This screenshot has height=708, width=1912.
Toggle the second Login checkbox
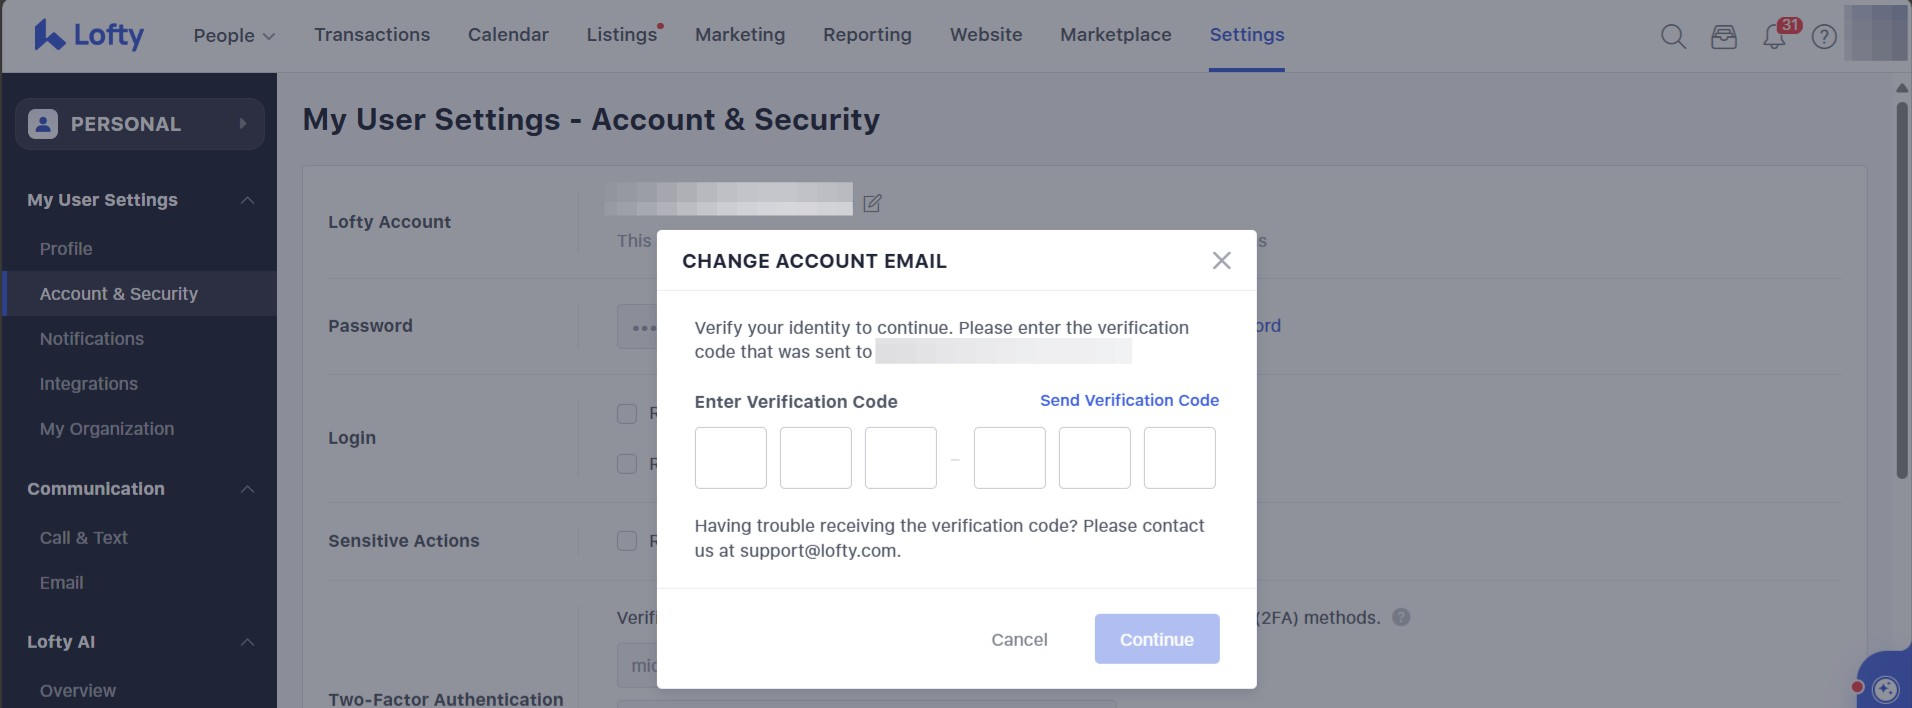click(x=627, y=464)
